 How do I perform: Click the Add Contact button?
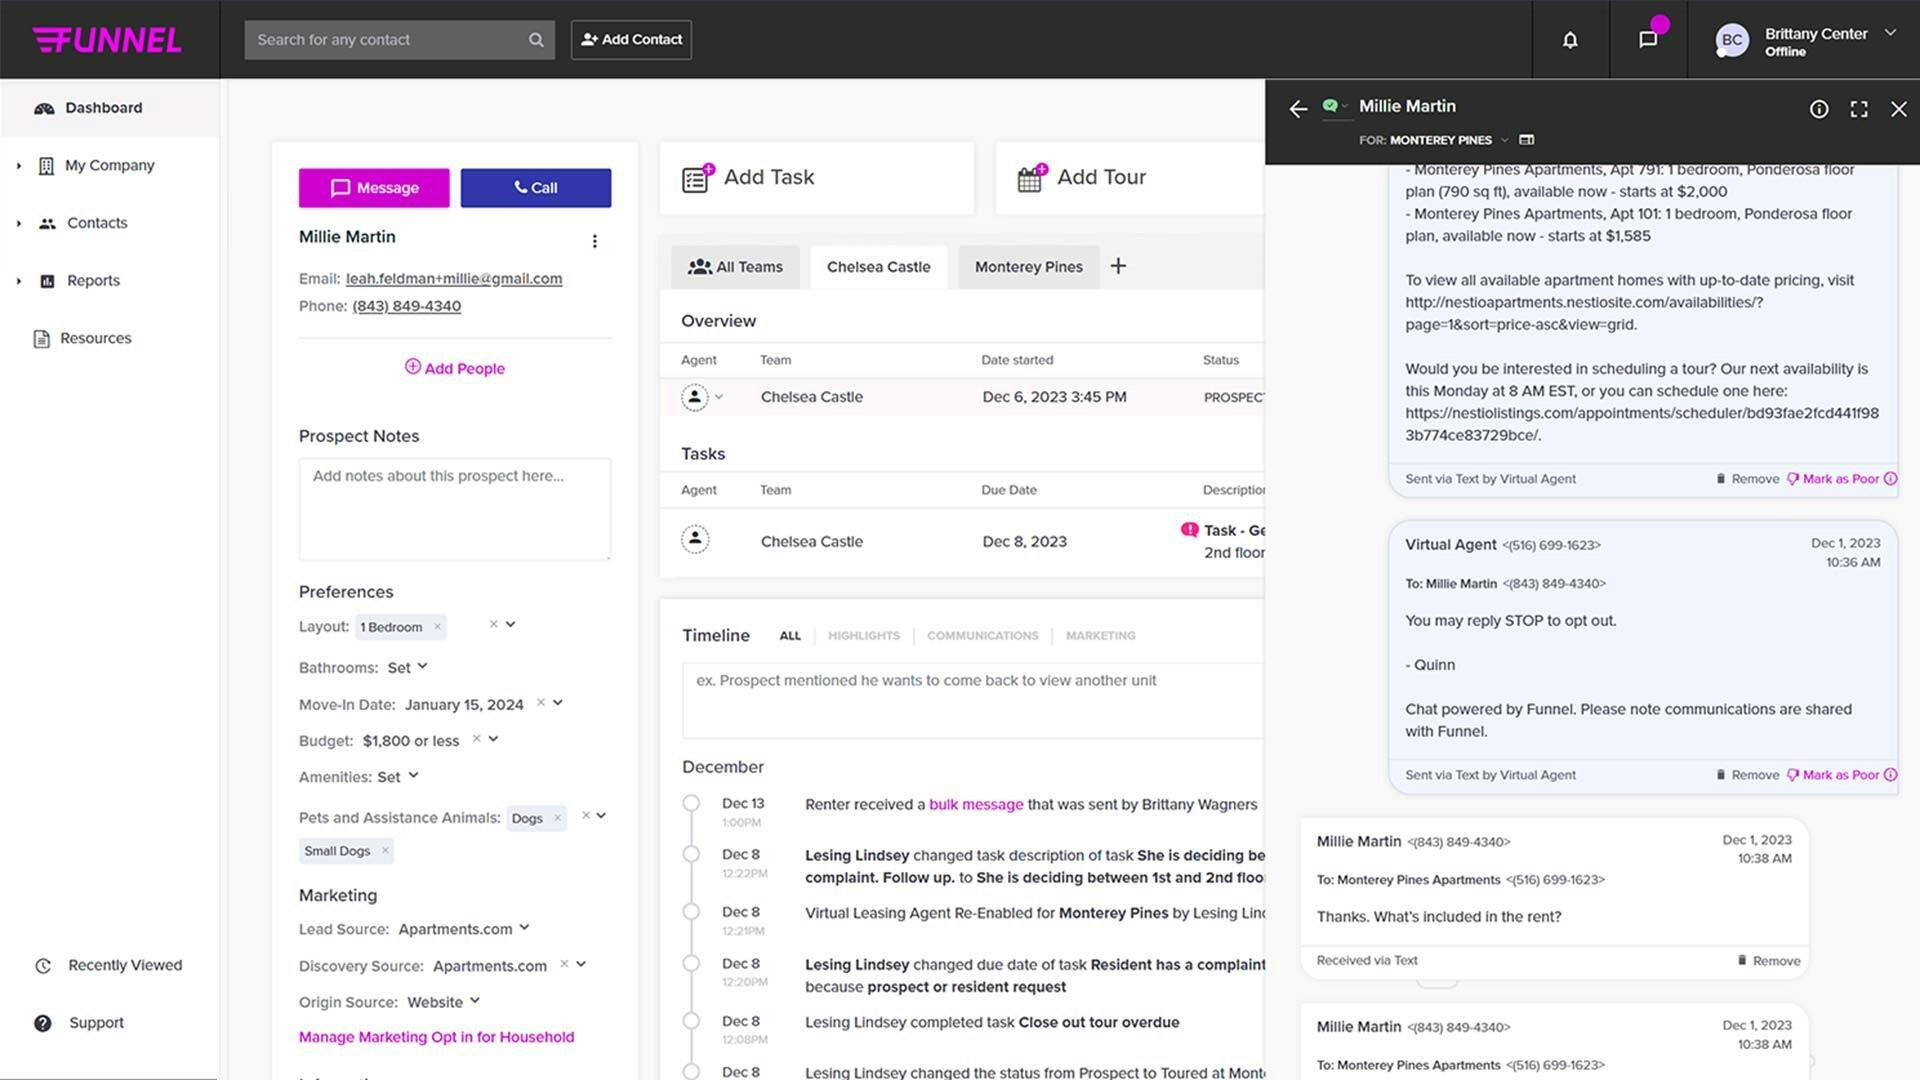click(630, 39)
